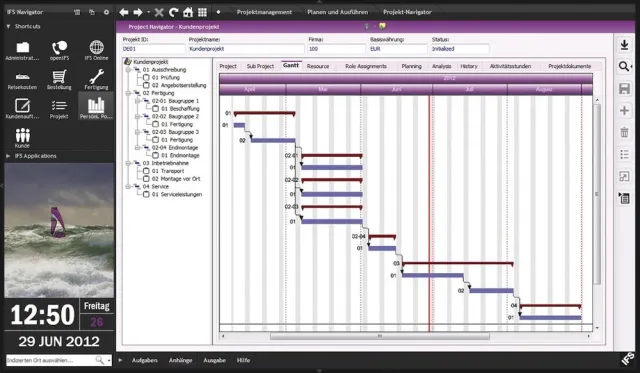This screenshot has height=373, width=640.
Task: Collapse the 03 Inbetriebnahme tree node
Action: coord(128,163)
